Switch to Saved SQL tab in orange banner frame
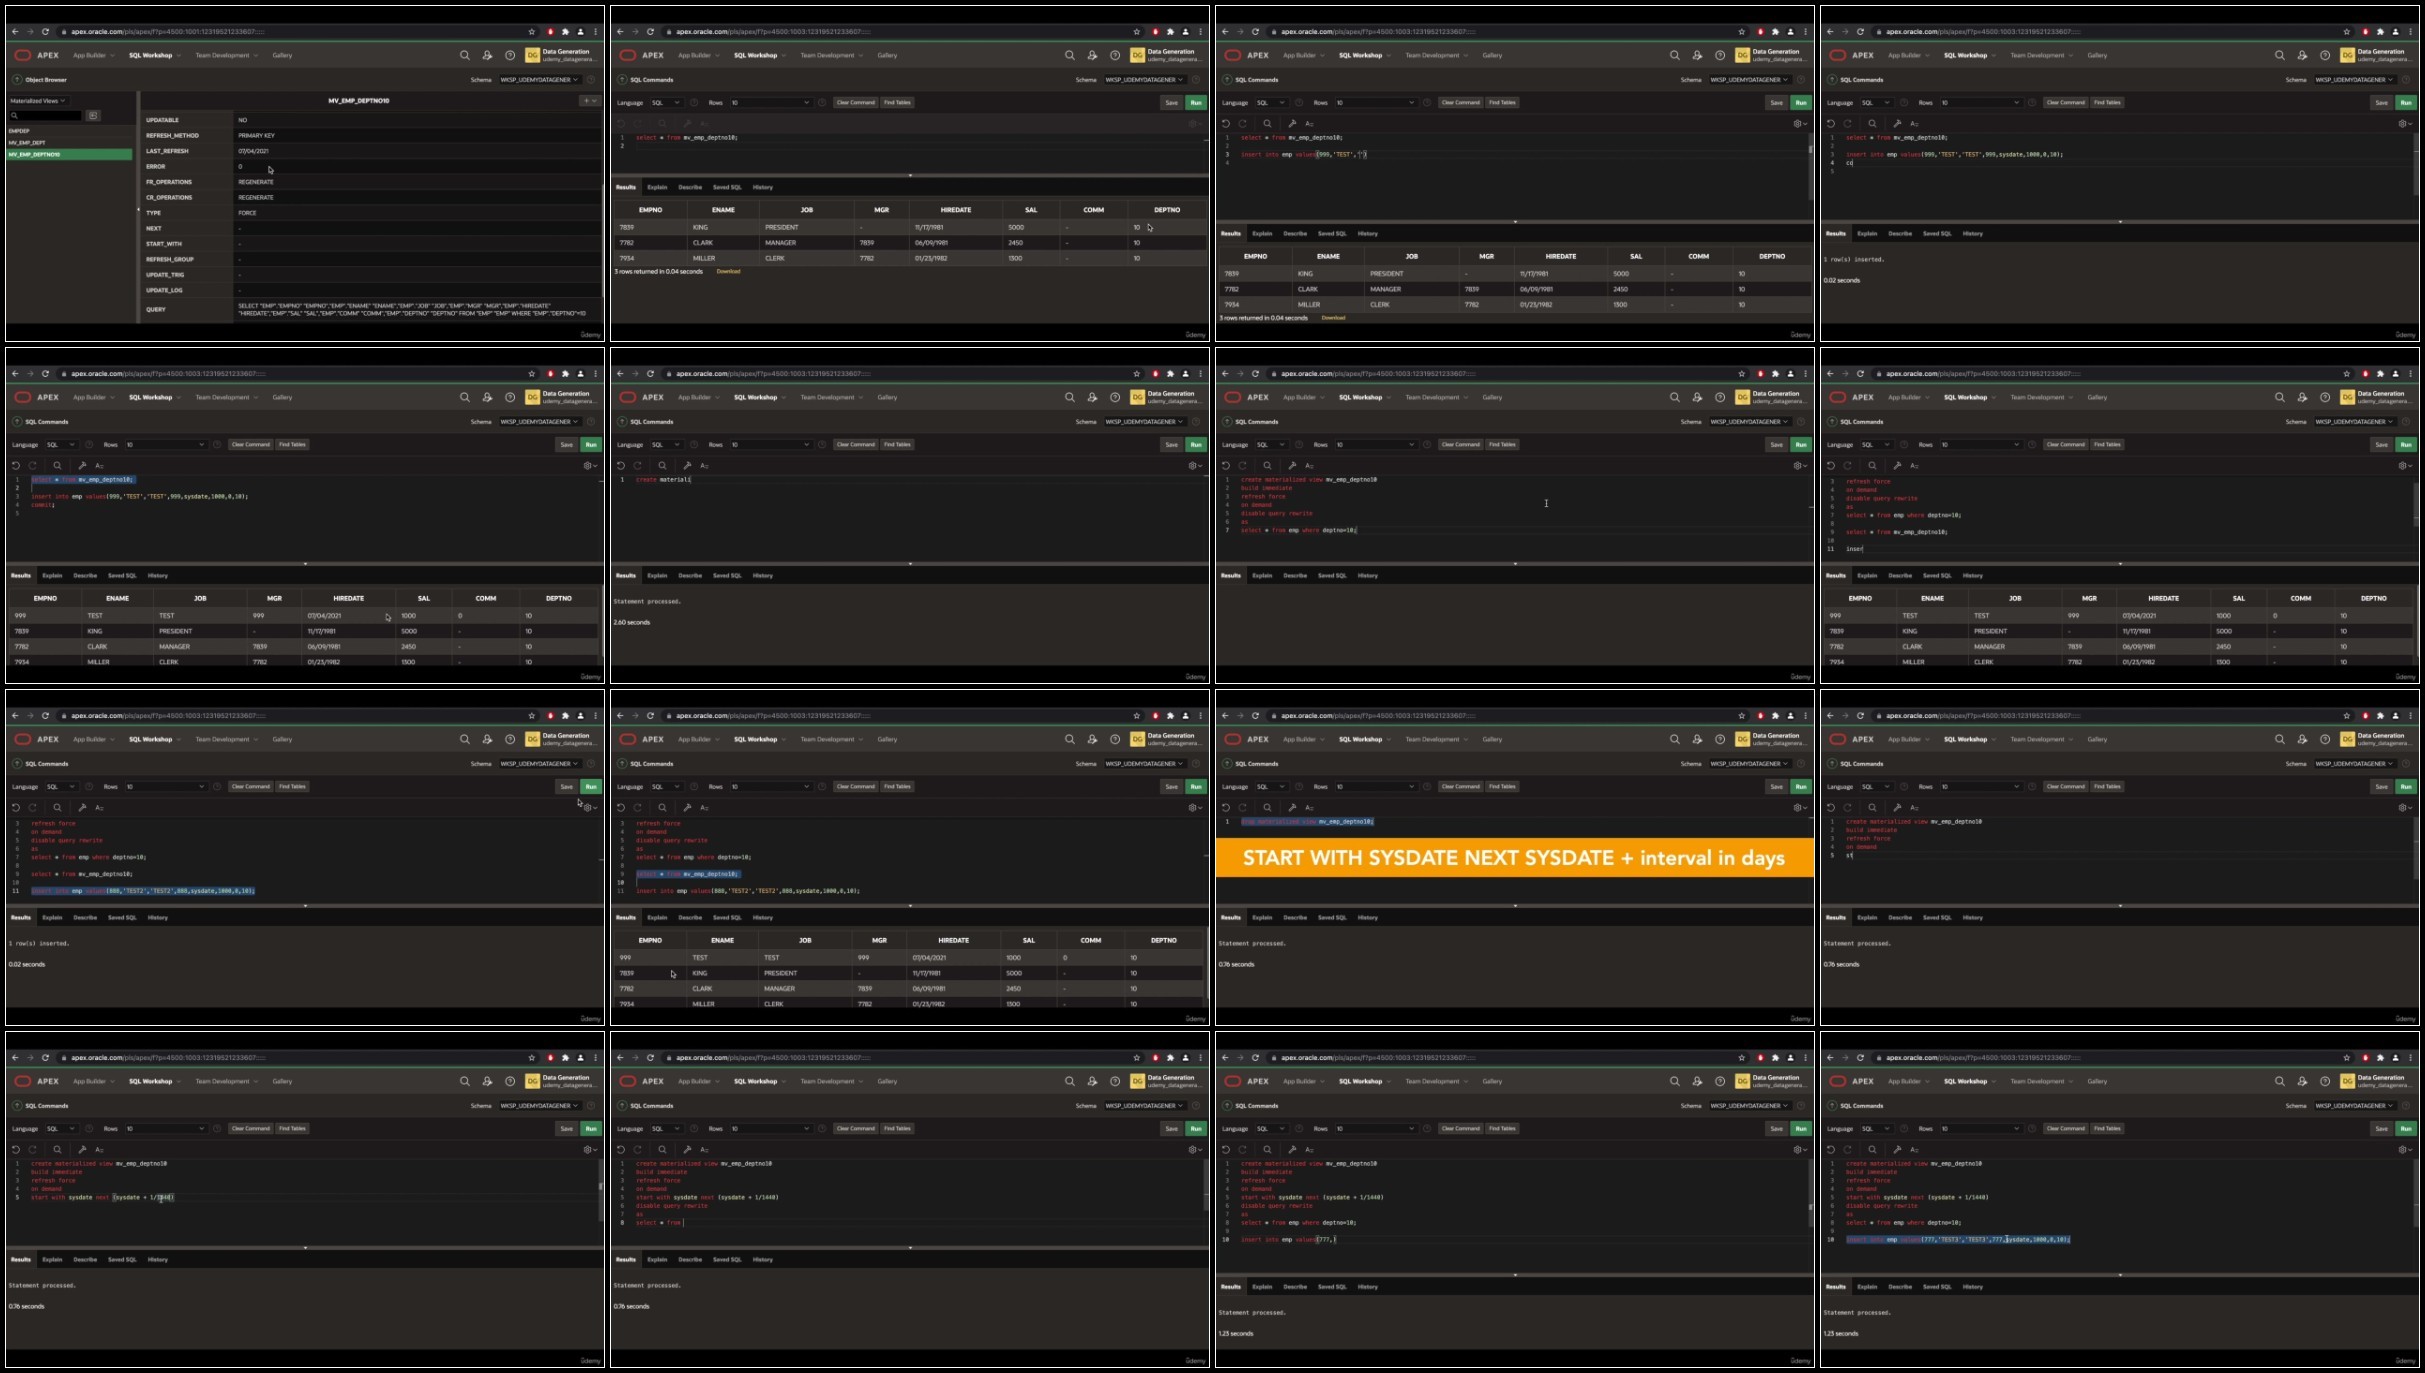Viewport: 2425px width, 1373px height. coord(1332,917)
